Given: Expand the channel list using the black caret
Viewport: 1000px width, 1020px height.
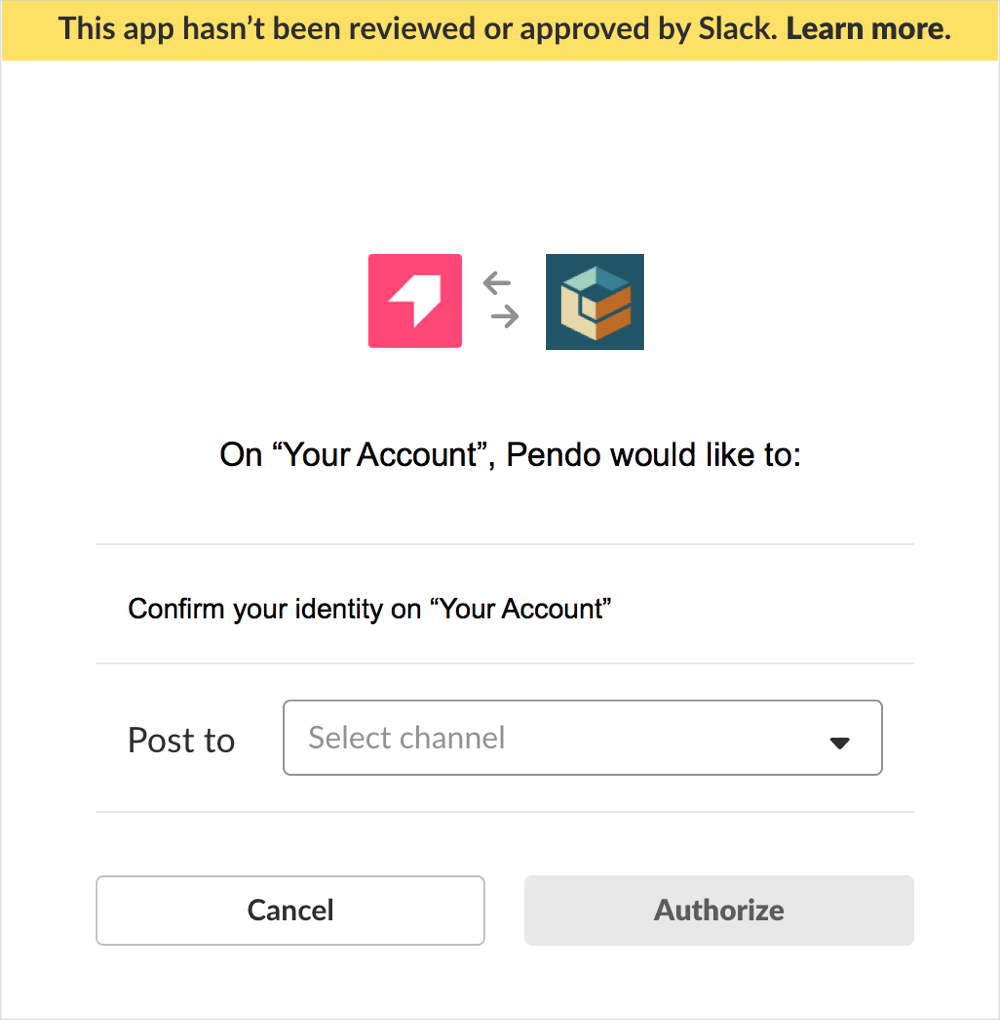Looking at the screenshot, I should click(x=840, y=742).
